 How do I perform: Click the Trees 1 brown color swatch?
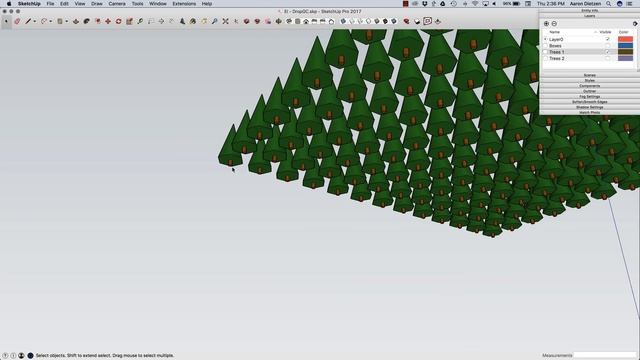[625, 52]
